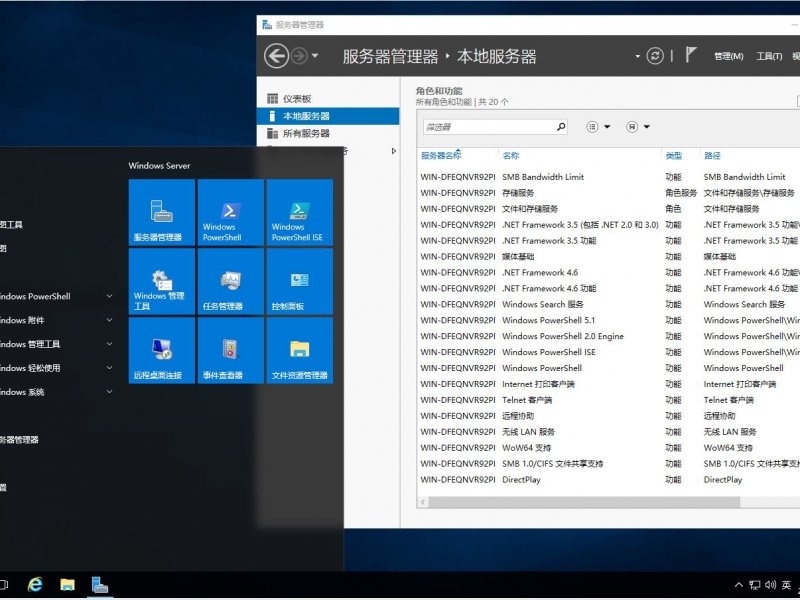Select 仪表板 in the sidebar
Screen dimensions: 800x600
pyautogui.click(x=328, y=98)
